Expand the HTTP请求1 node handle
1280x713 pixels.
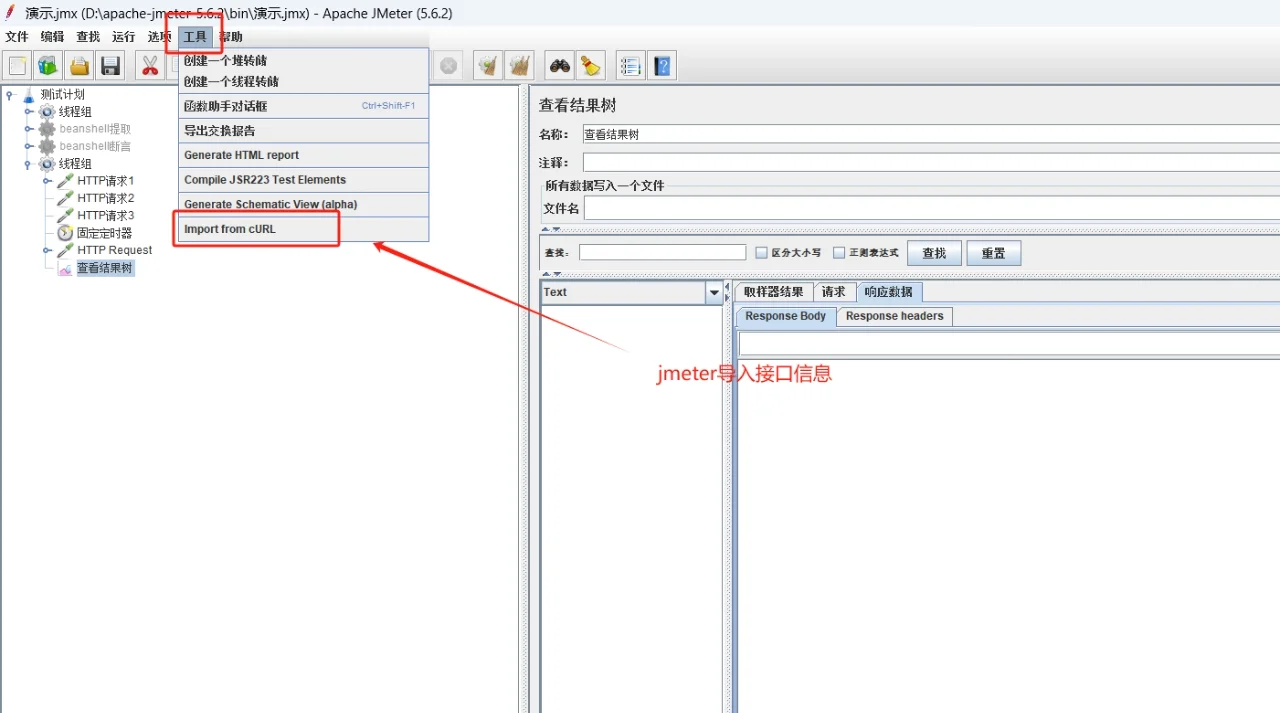click(47, 181)
